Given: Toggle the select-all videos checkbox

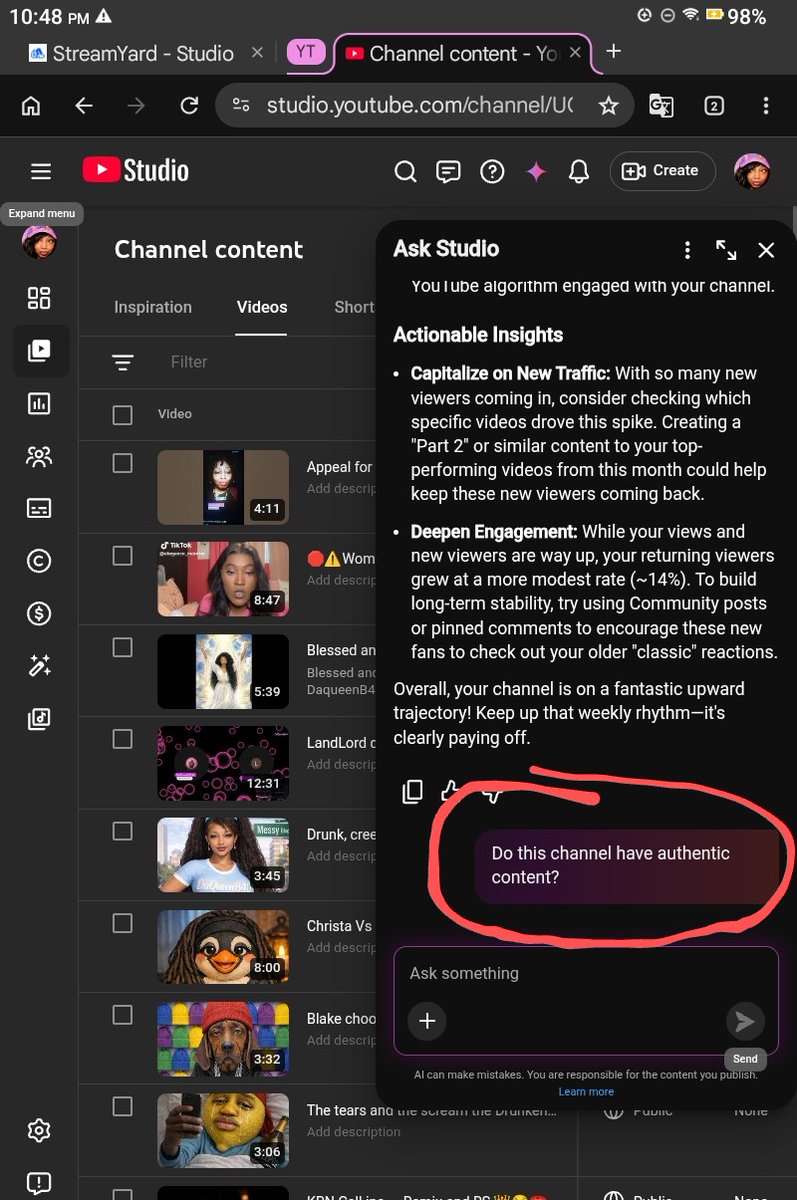Looking at the screenshot, I should [122, 414].
